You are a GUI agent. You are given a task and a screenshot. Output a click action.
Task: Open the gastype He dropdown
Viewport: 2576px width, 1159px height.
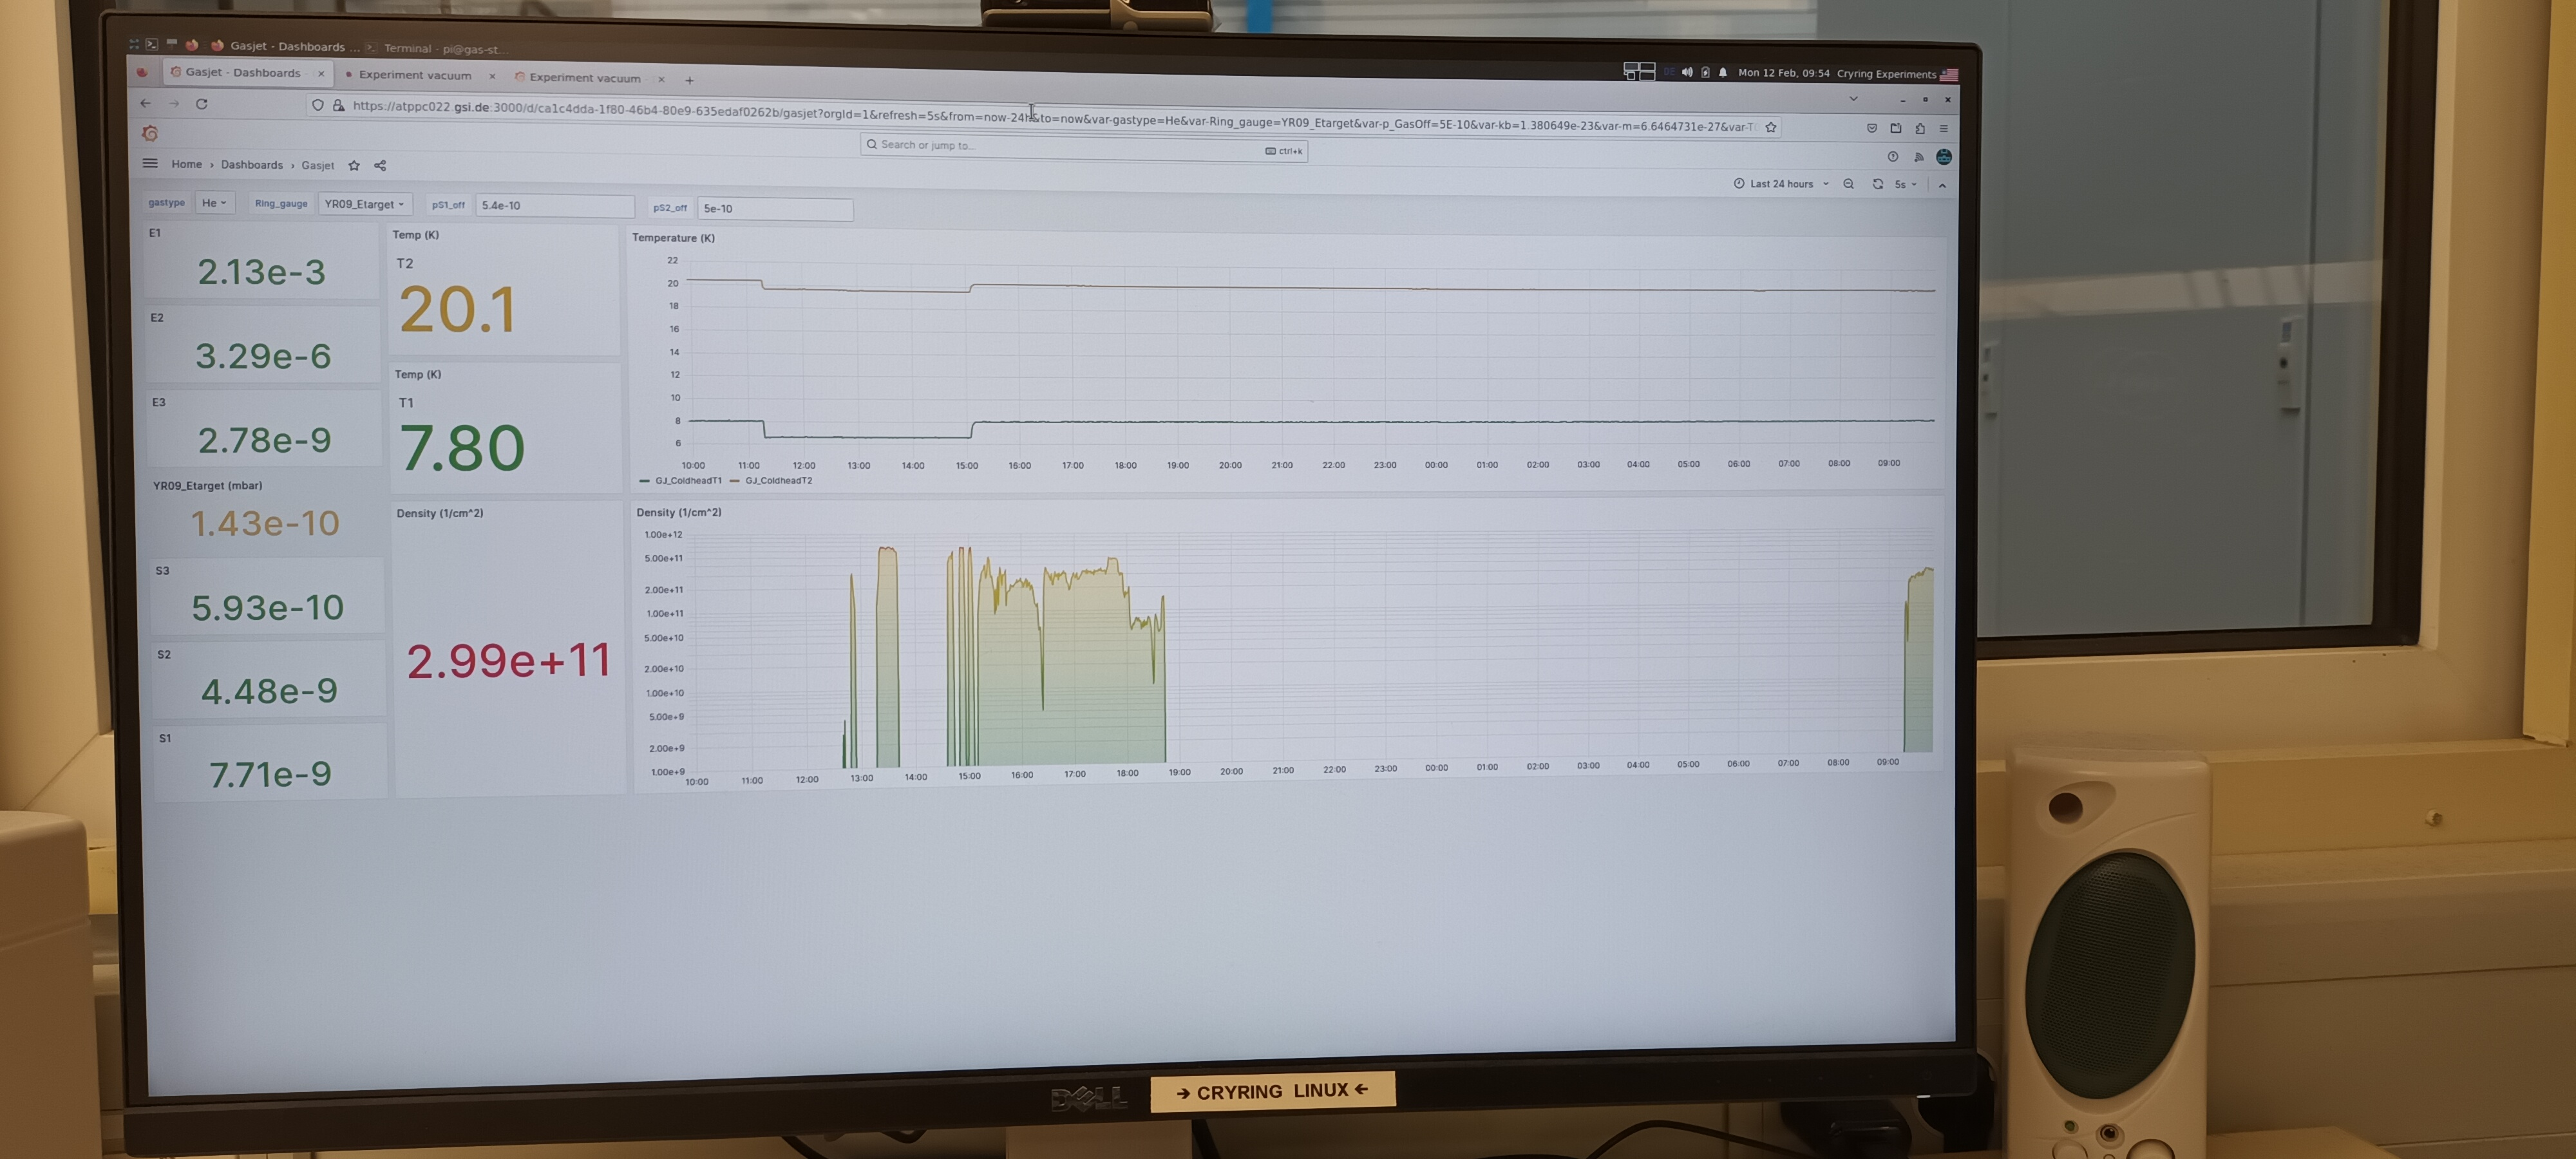(x=214, y=203)
